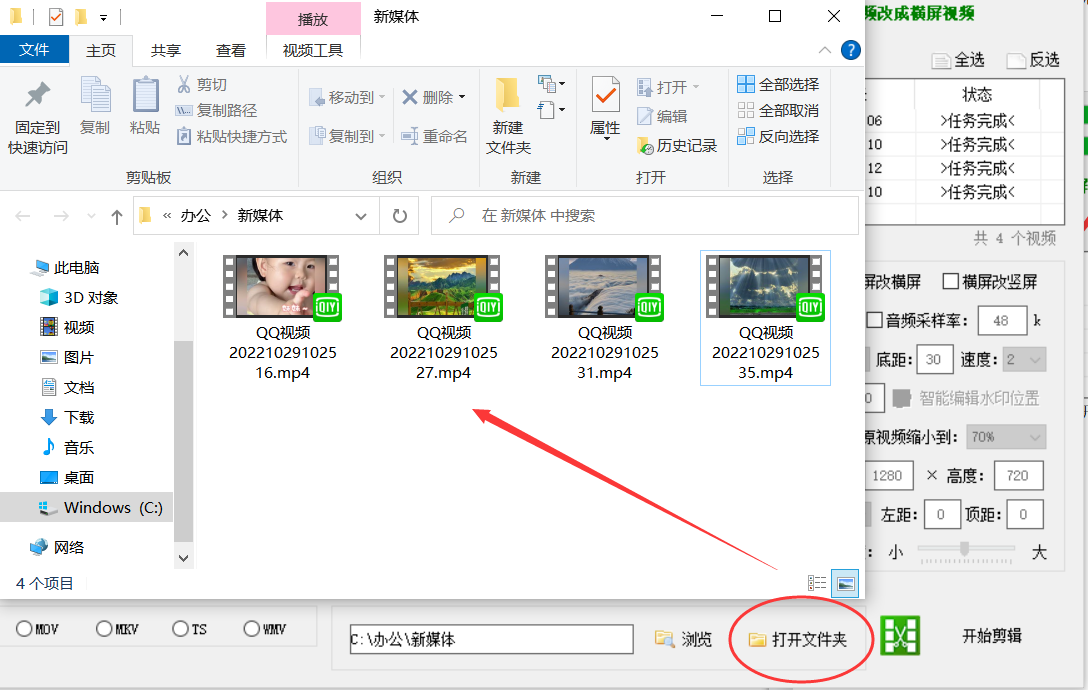The image size is (1088, 690).
Task: Click the 高度 720 height field
Action: 1019,476
